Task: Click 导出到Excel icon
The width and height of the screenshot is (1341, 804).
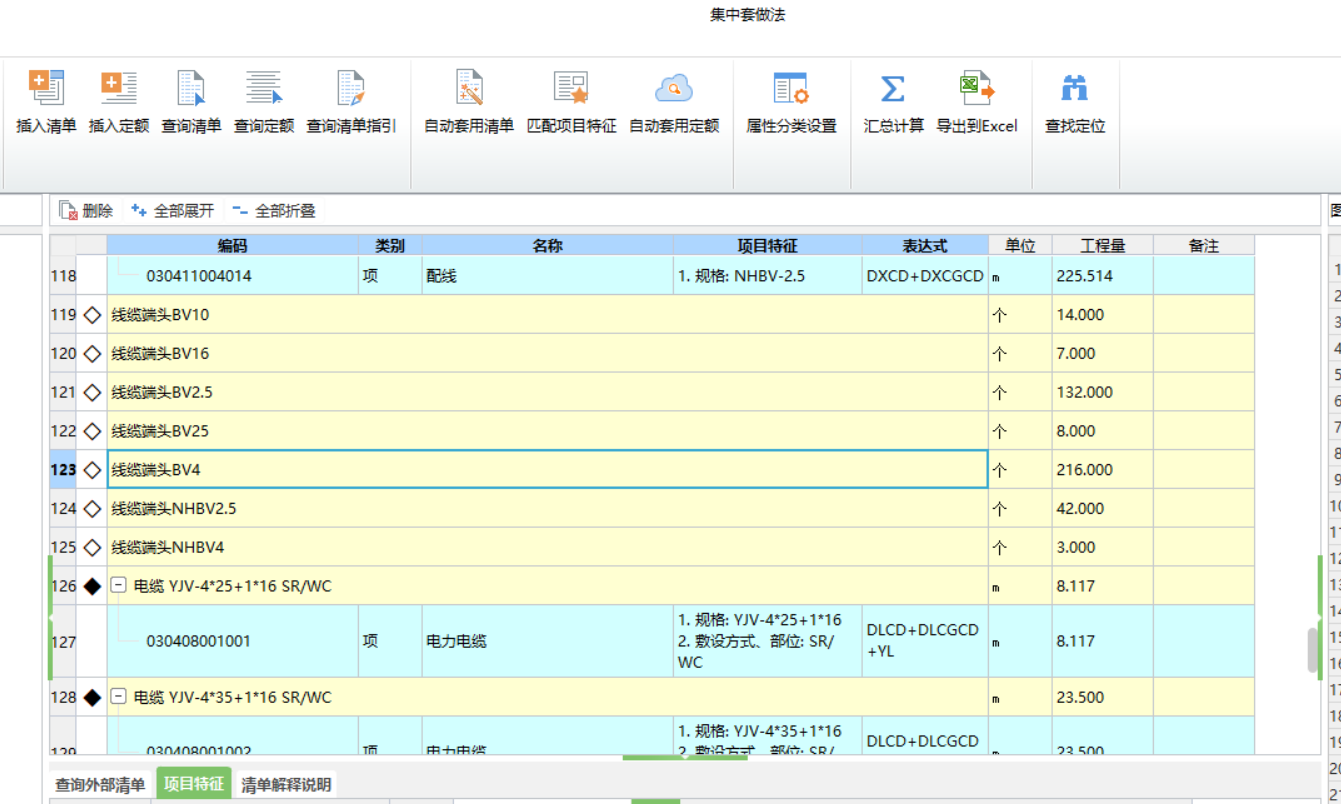Action: pyautogui.click(x=977, y=88)
